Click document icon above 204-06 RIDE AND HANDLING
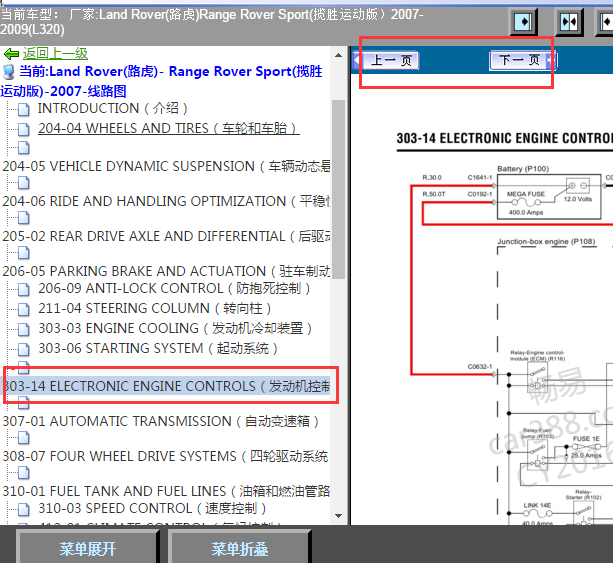 pos(23,183)
